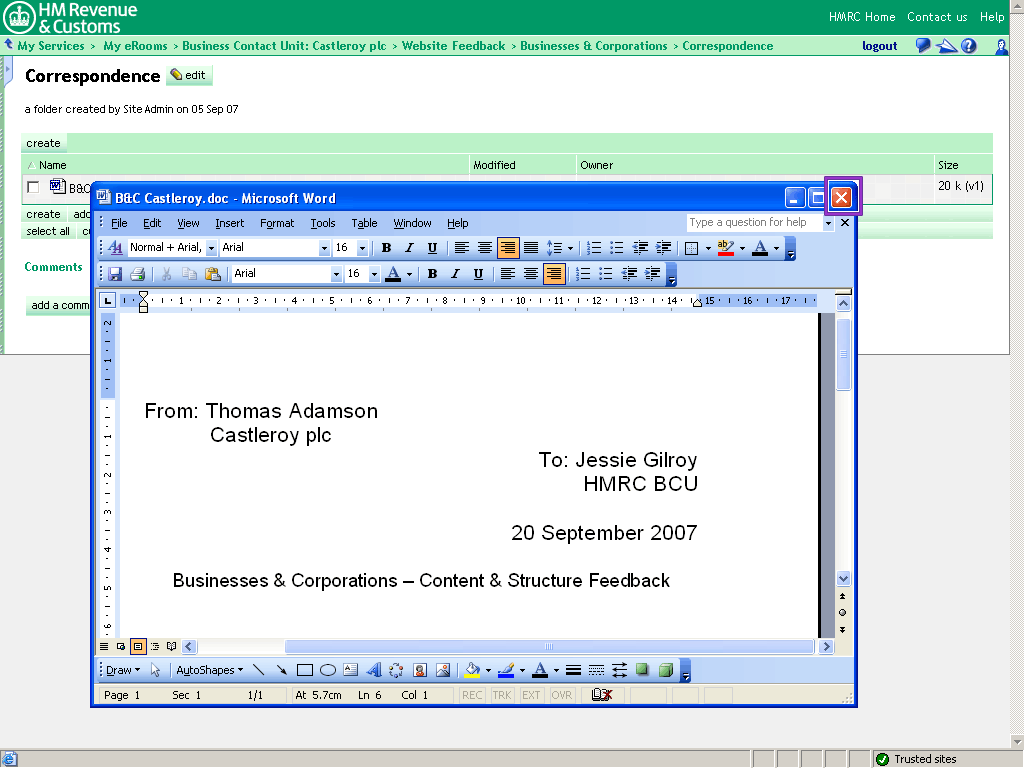Open the Format menu
The height and width of the screenshot is (768, 1024).
(277, 223)
